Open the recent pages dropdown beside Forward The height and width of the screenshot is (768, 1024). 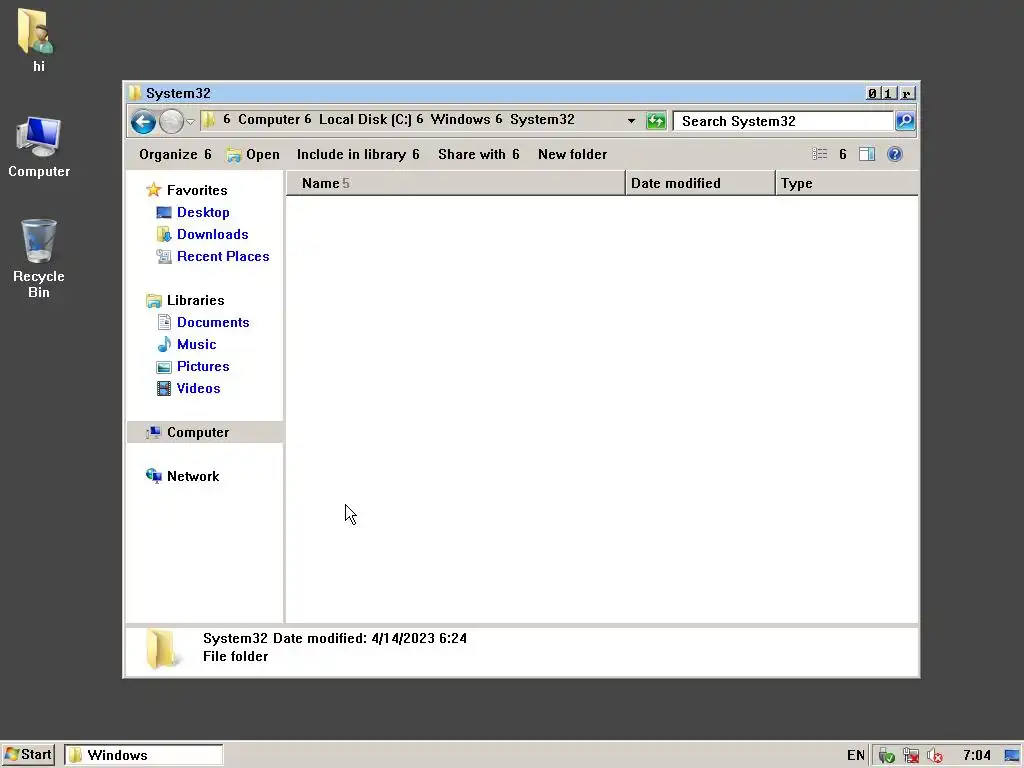pyautogui.click(x=190, y=121)
